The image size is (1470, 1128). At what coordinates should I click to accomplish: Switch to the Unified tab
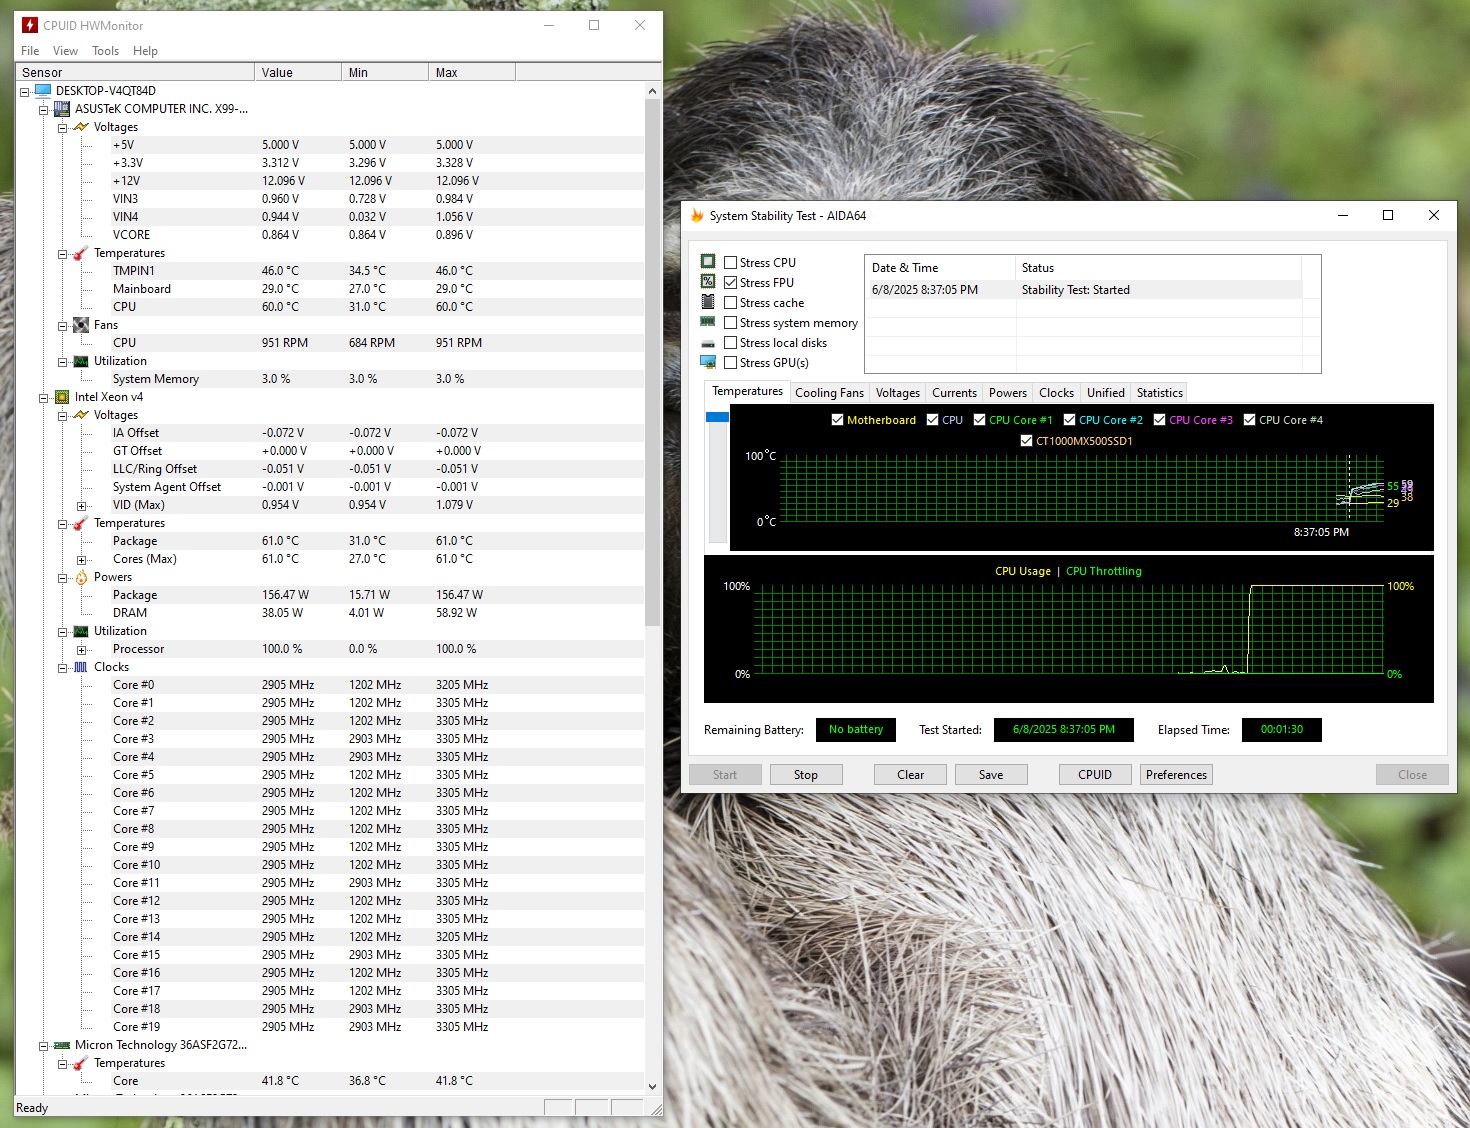point(1106,393)
